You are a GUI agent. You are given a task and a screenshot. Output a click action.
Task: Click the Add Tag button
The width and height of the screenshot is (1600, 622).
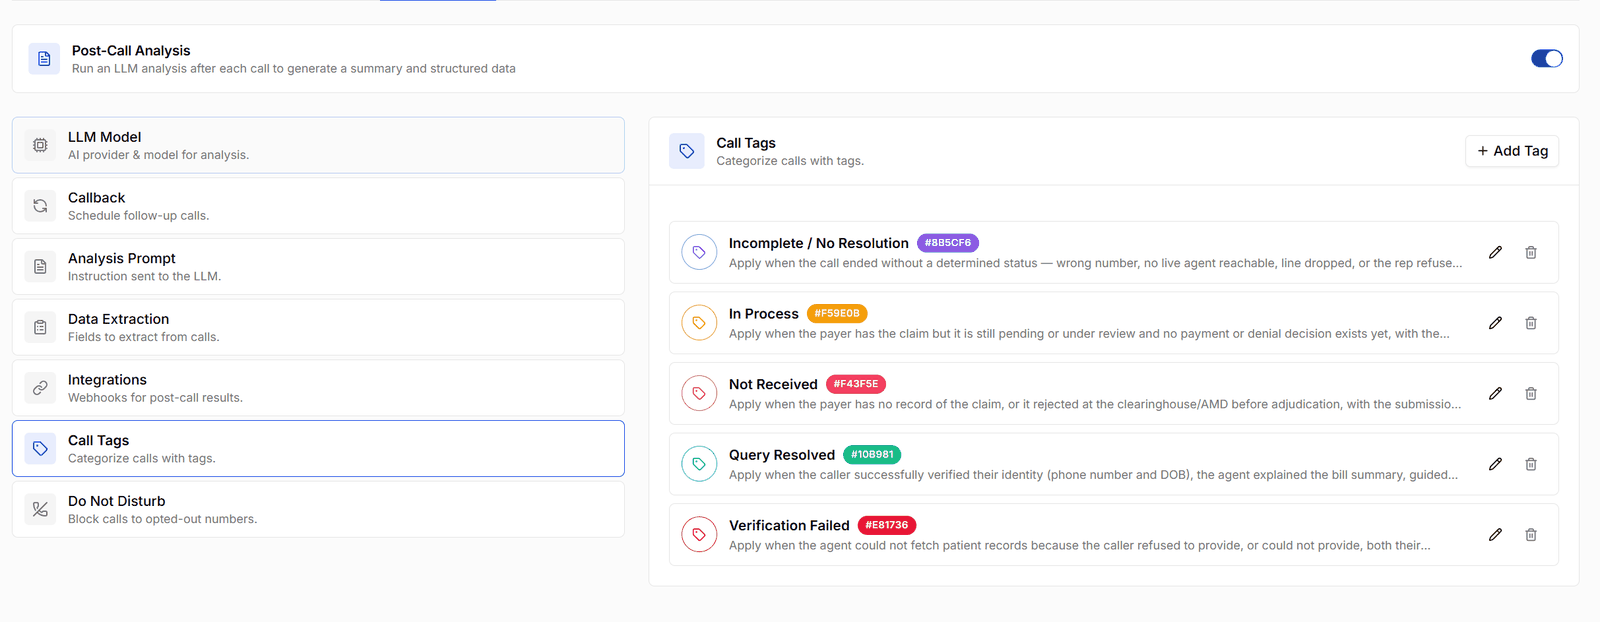click(x=1512, y=151)
